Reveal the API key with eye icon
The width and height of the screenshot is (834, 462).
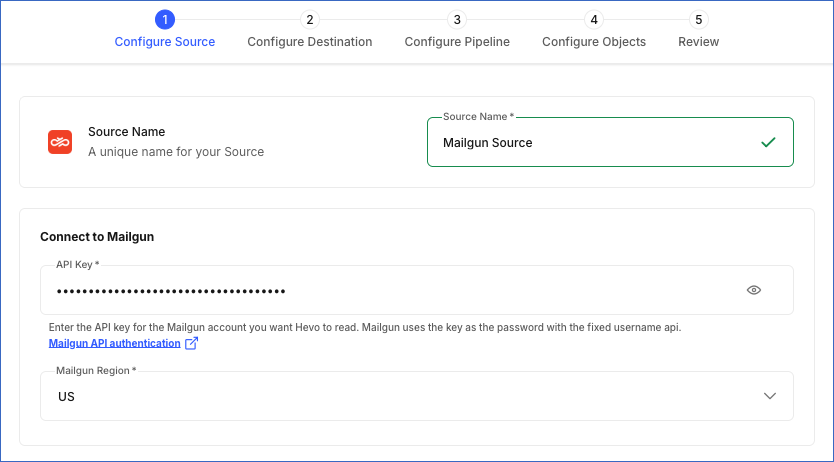click(x=754, y=290)
